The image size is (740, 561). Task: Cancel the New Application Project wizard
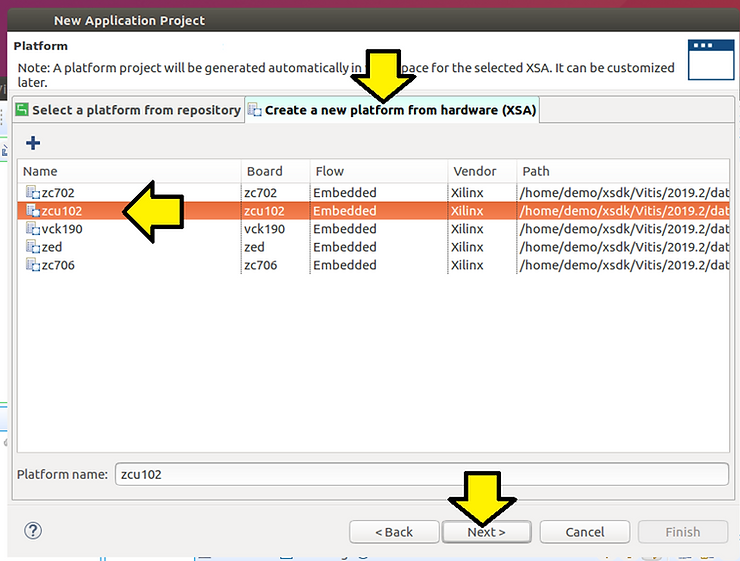[x=584, y=532]
